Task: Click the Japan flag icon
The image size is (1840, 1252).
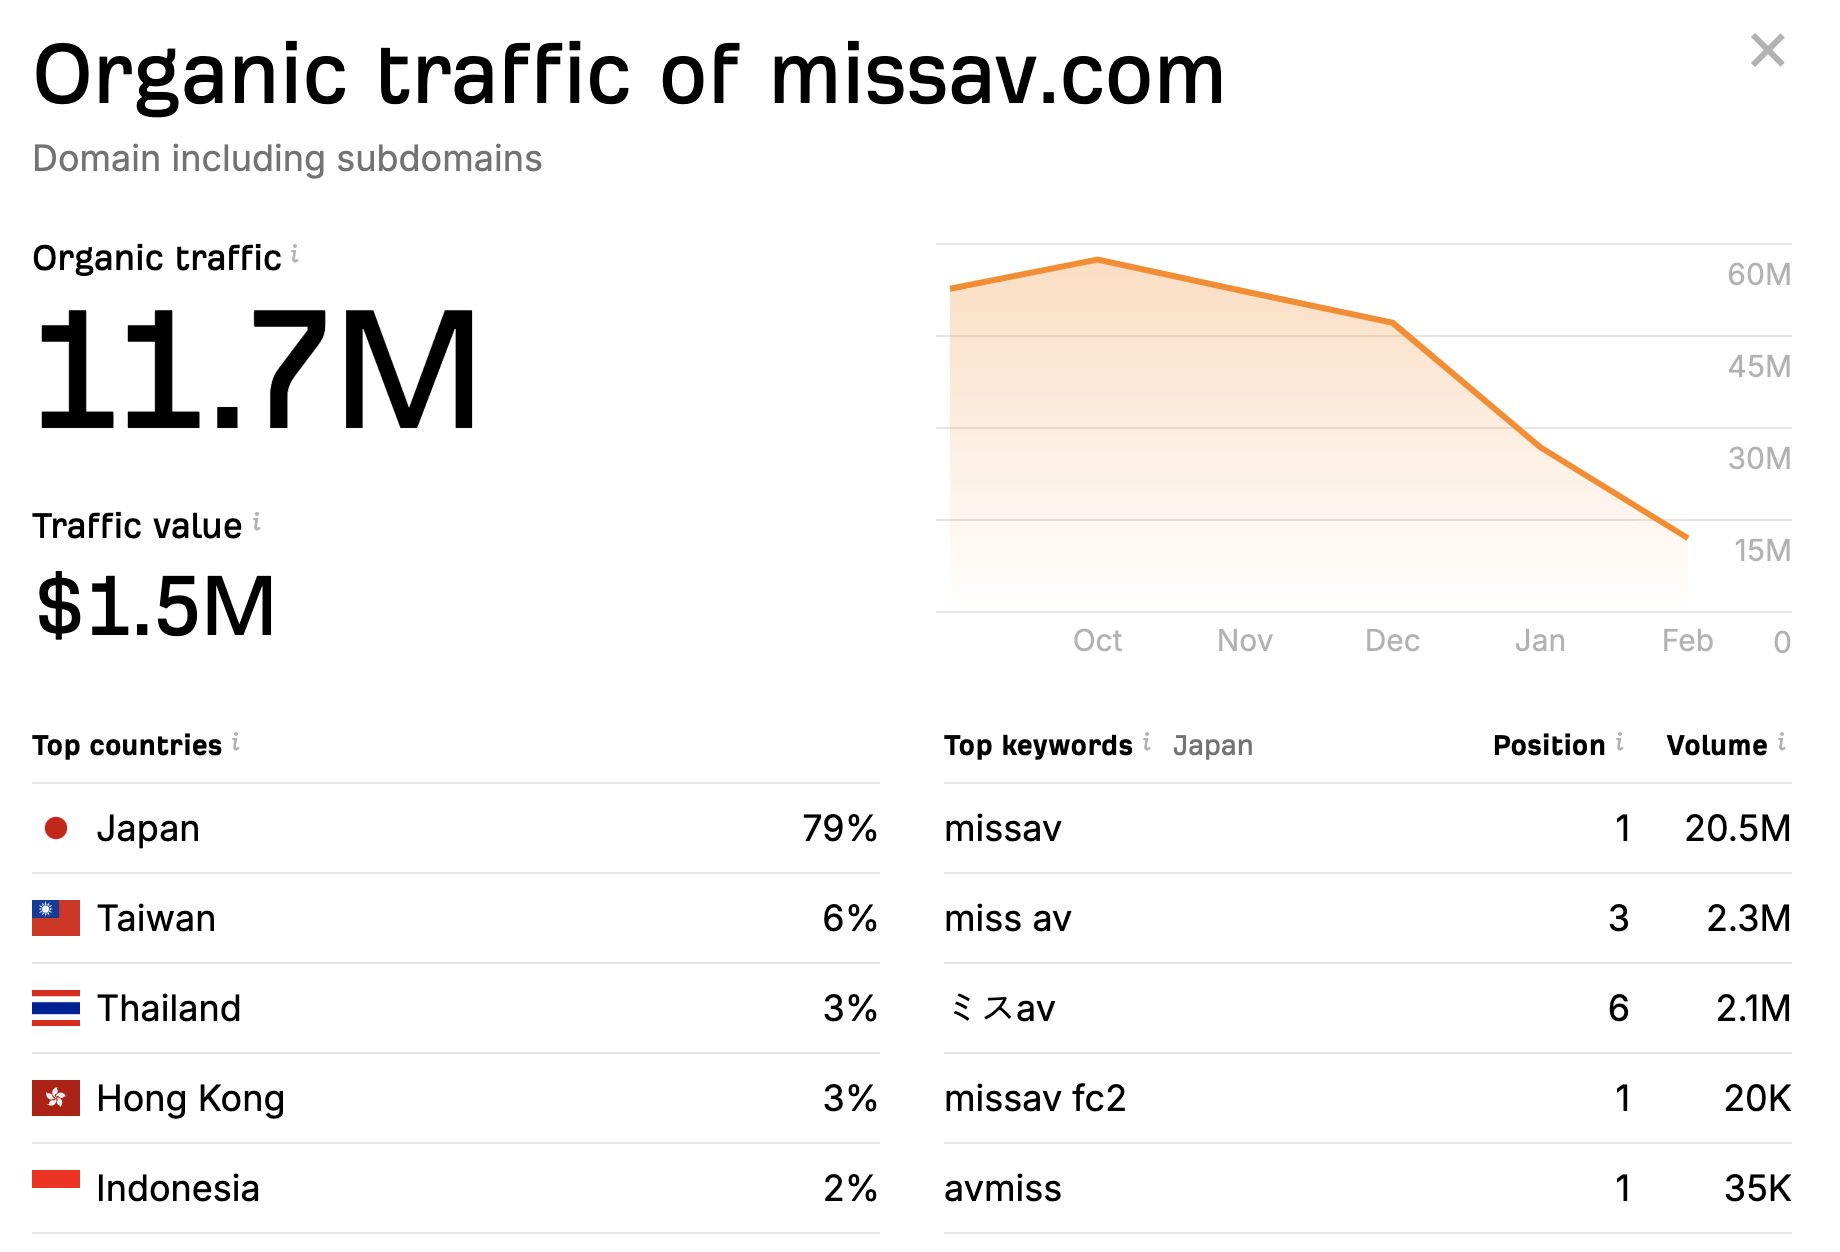Action: 56,828
